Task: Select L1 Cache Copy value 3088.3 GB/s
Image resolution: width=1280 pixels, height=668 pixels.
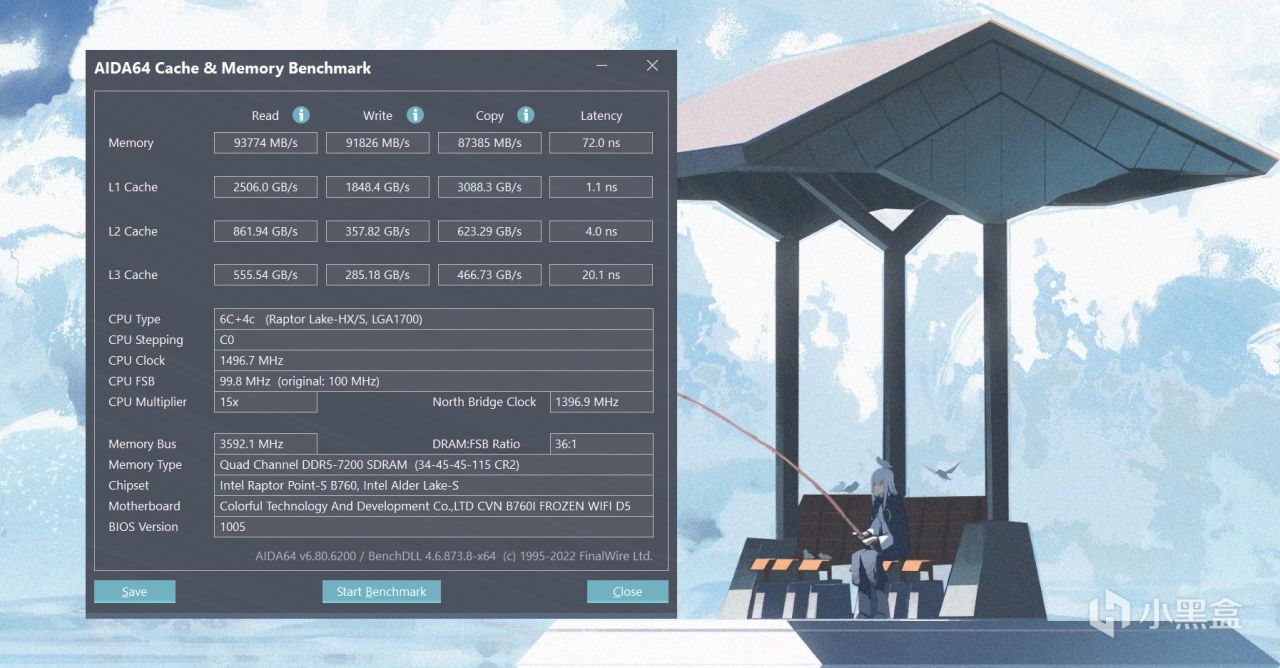Action: coord(490,187)
